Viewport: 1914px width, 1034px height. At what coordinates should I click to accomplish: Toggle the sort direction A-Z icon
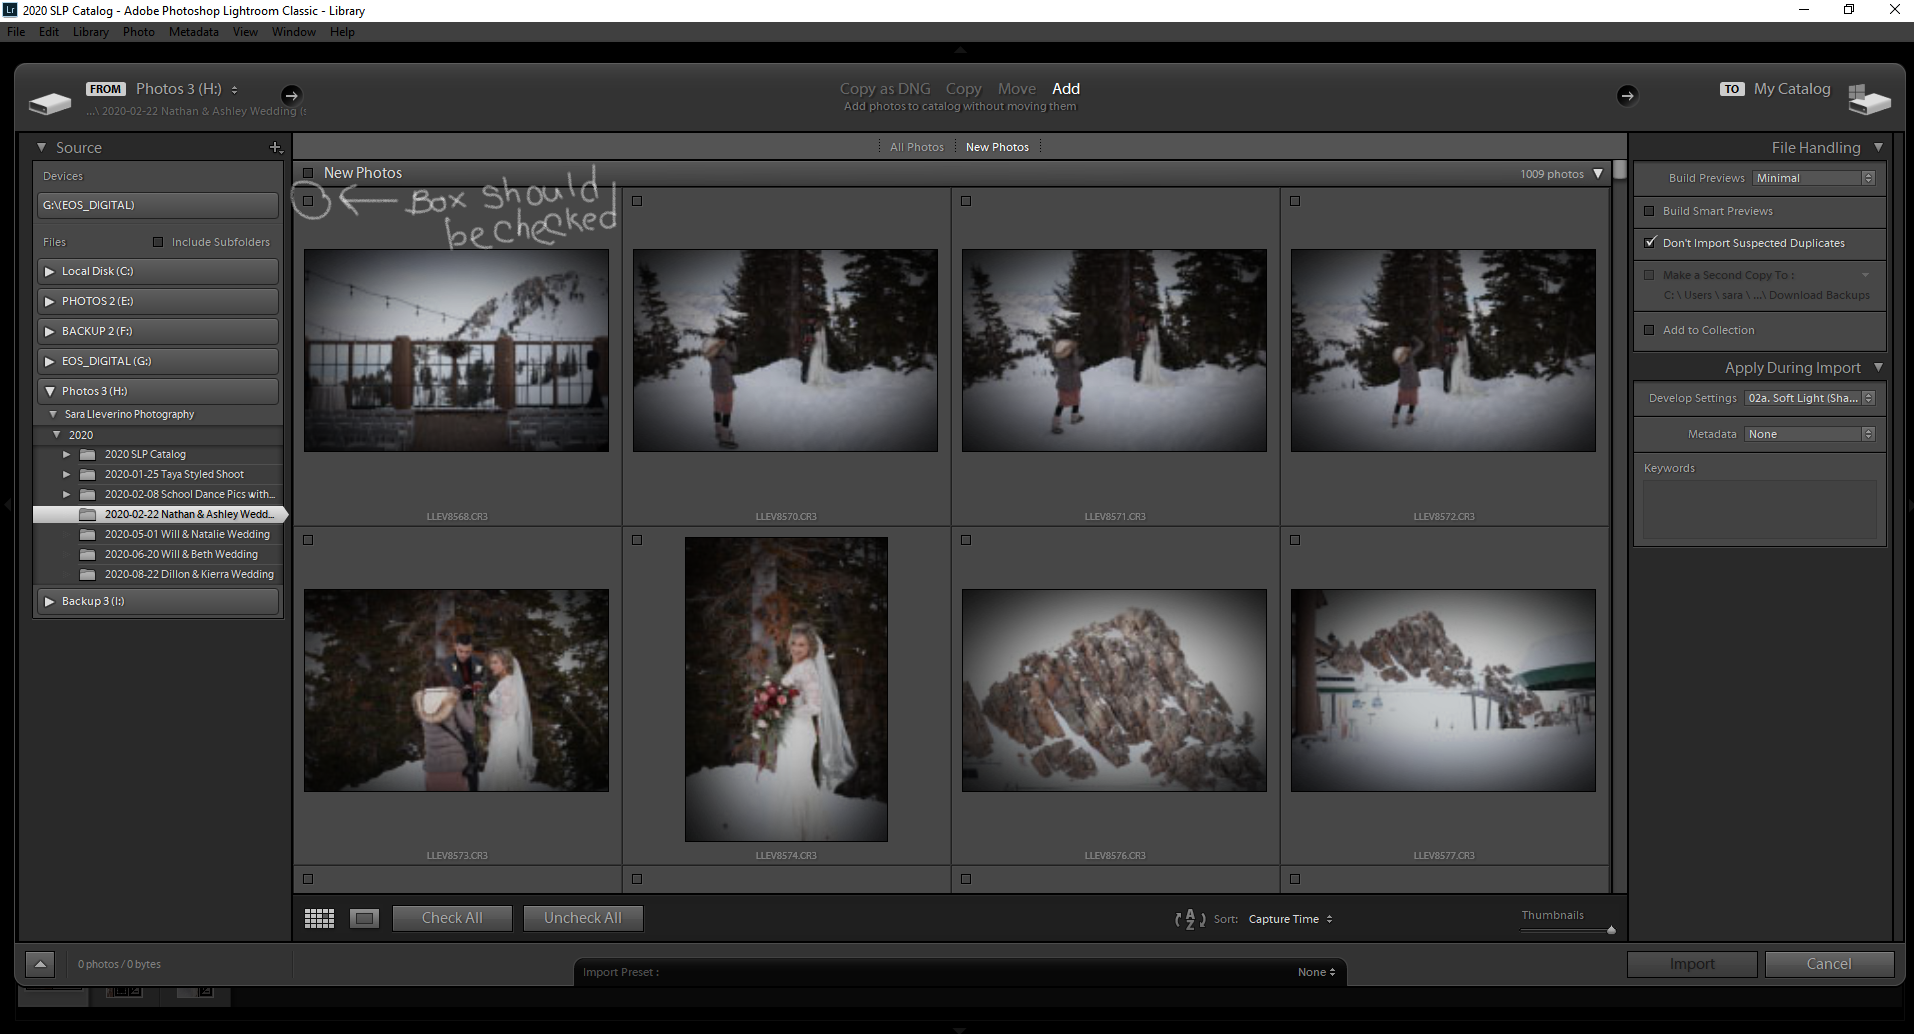[x=1188, y=918]
